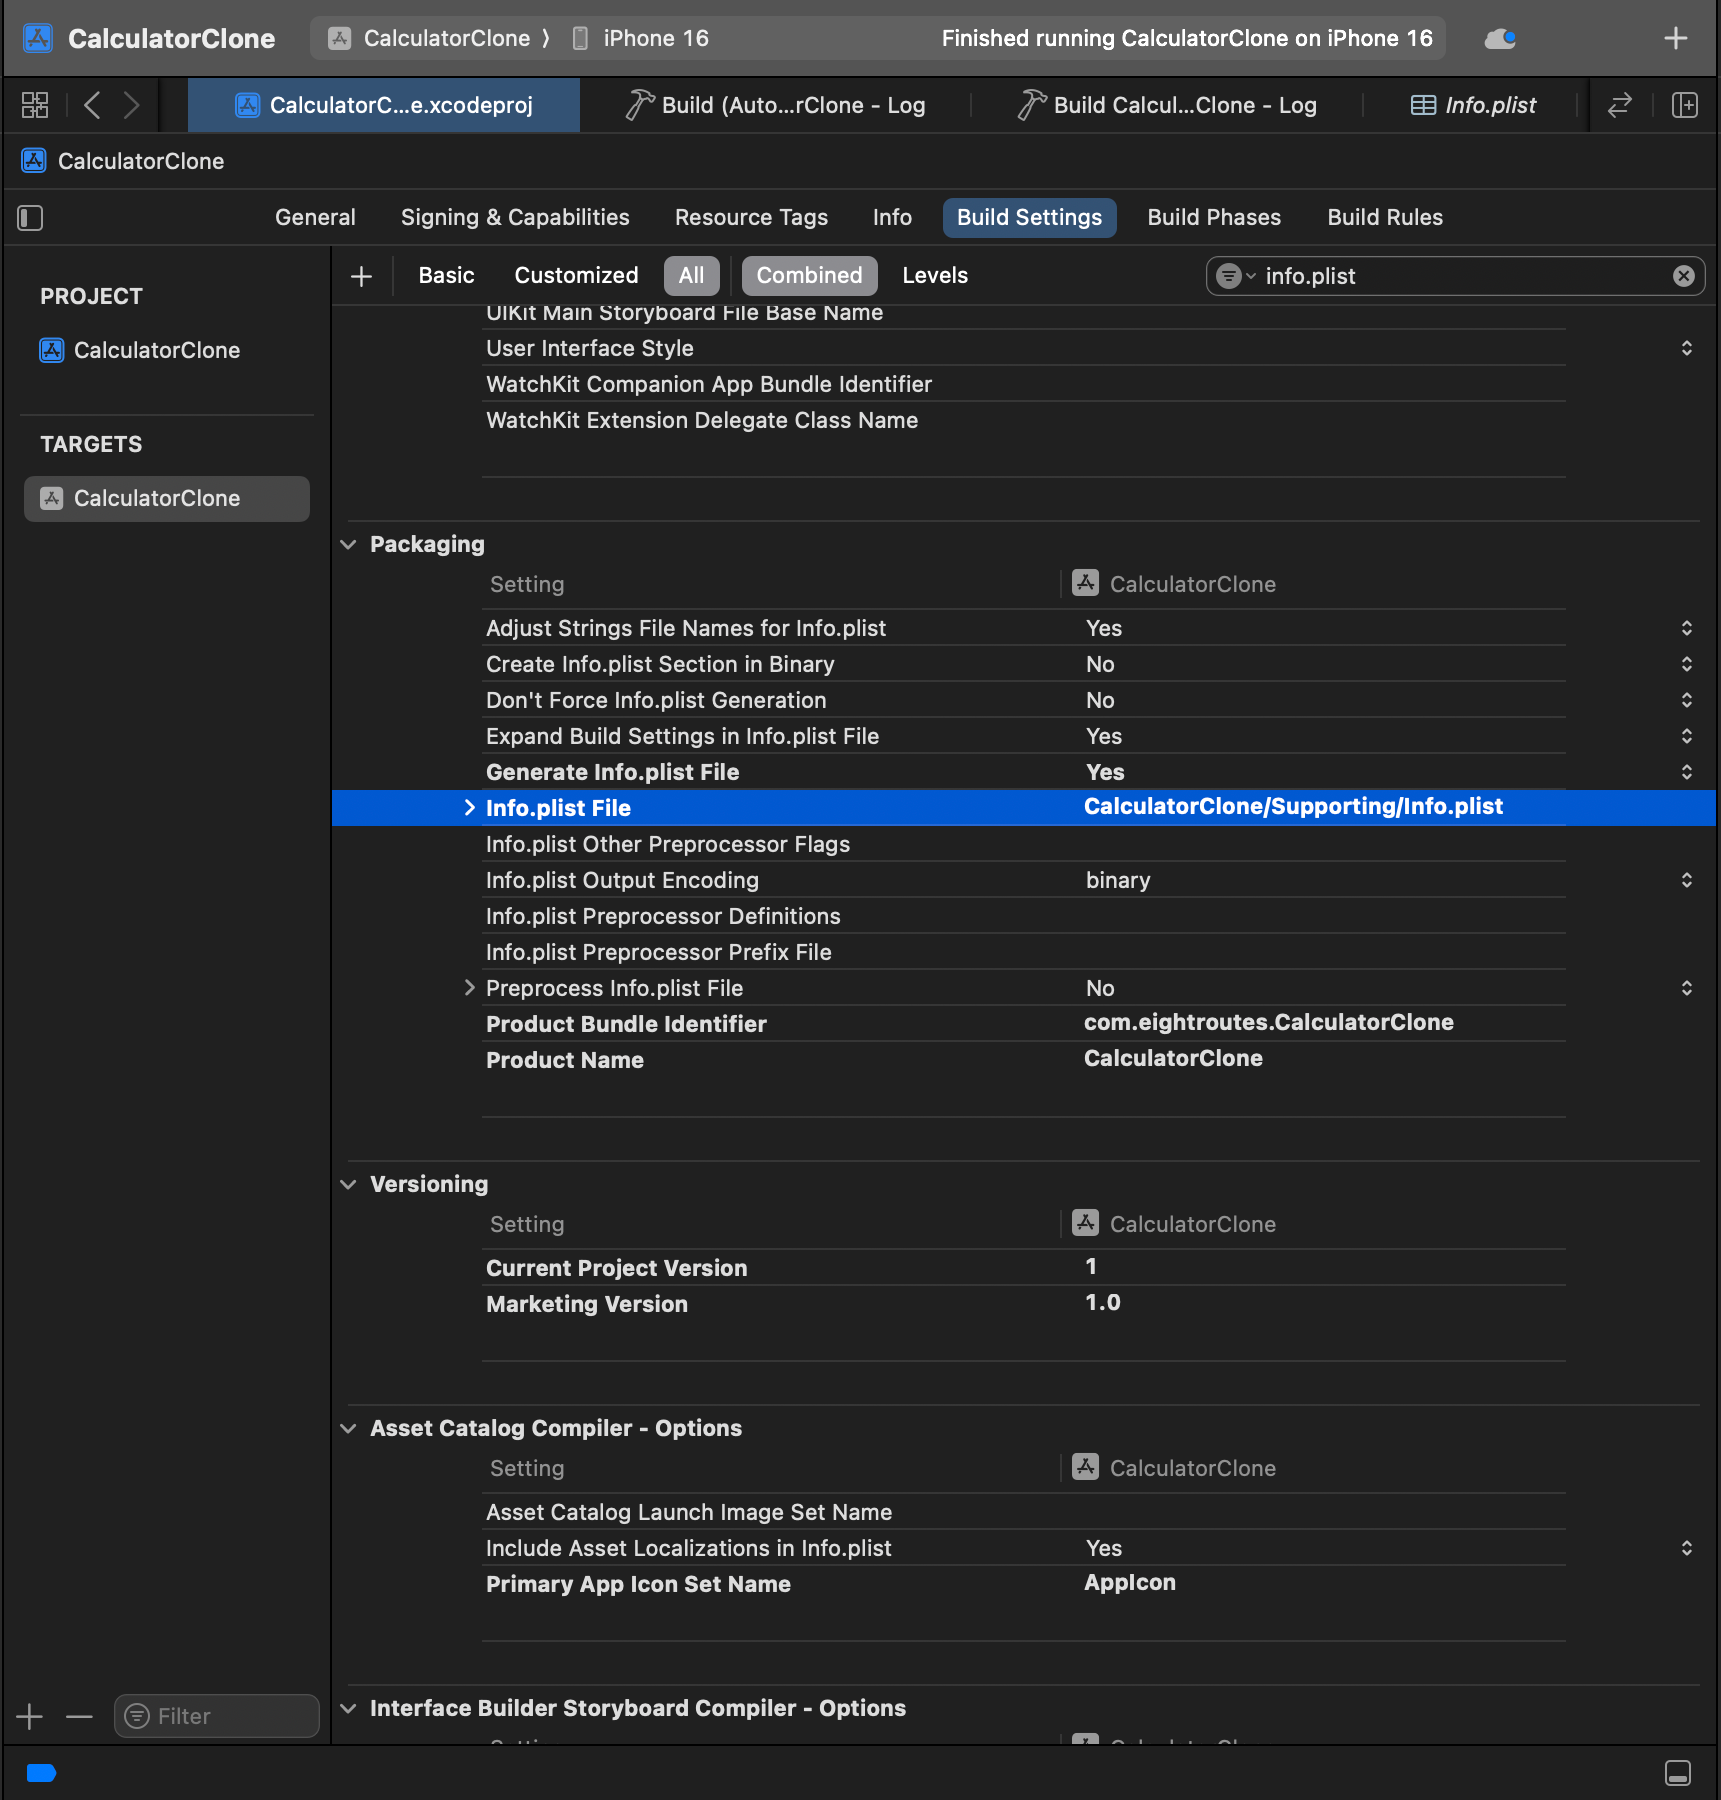
Task: Change Expand Build Settings in Info.plist value
Action: tap(1686, 737)
